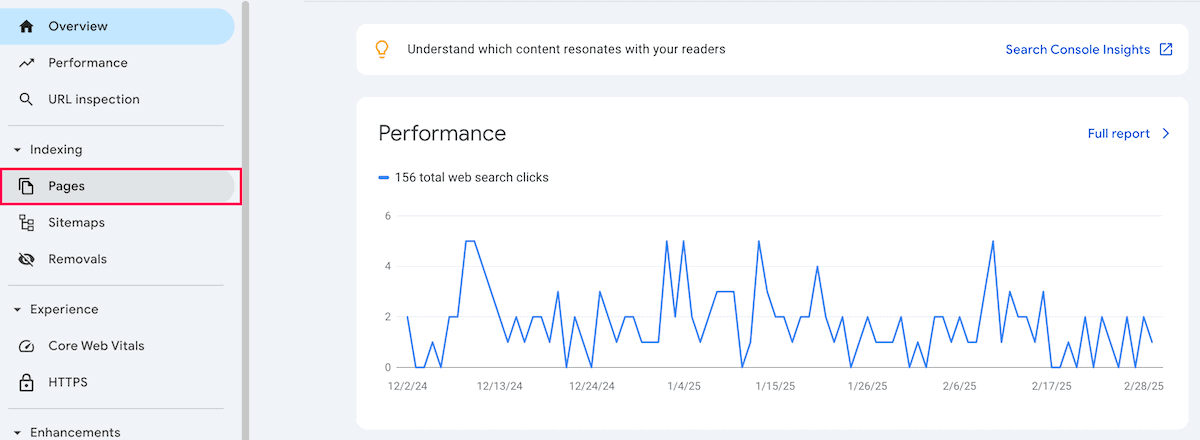Click the chart peak near 1/4/25
Screen dimensions: 1200x440
[x=667, y=241]
